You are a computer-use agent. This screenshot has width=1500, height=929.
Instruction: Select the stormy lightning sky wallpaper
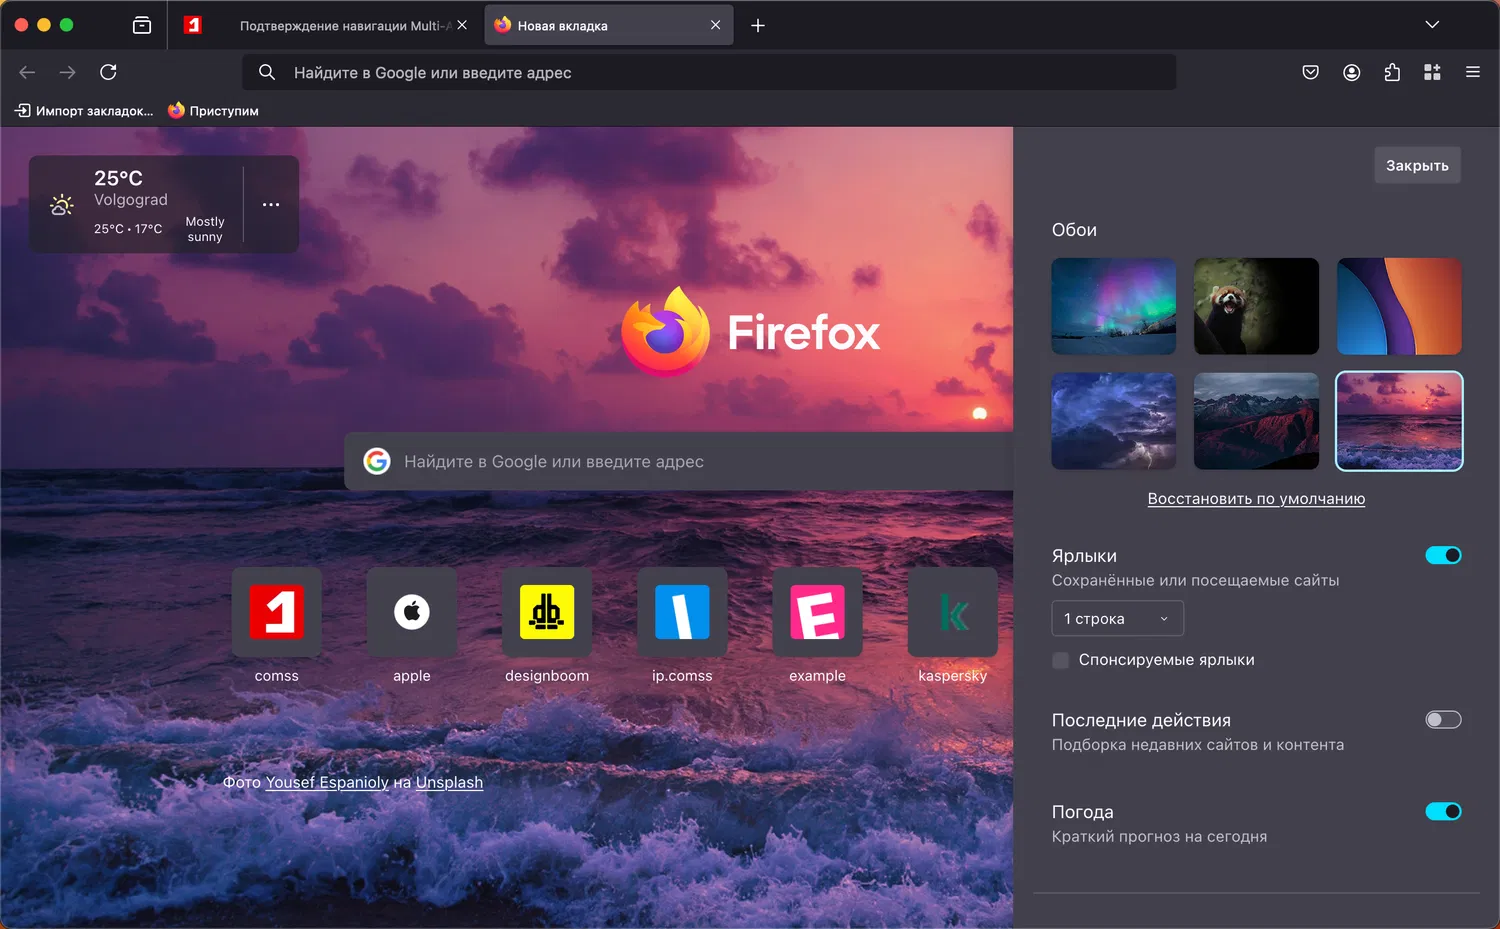click(1114, 421)
